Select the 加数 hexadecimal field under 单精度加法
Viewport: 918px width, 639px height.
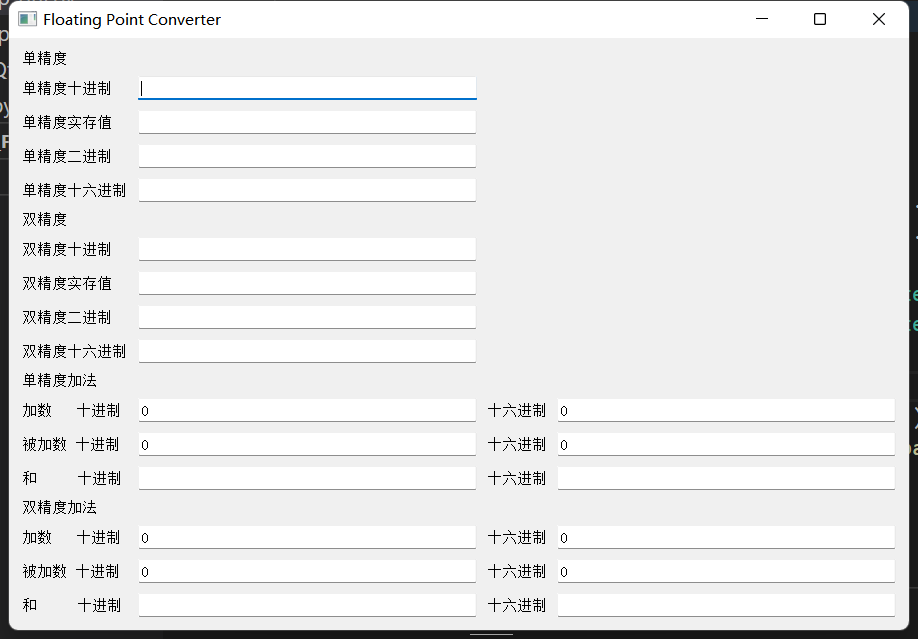725,410
